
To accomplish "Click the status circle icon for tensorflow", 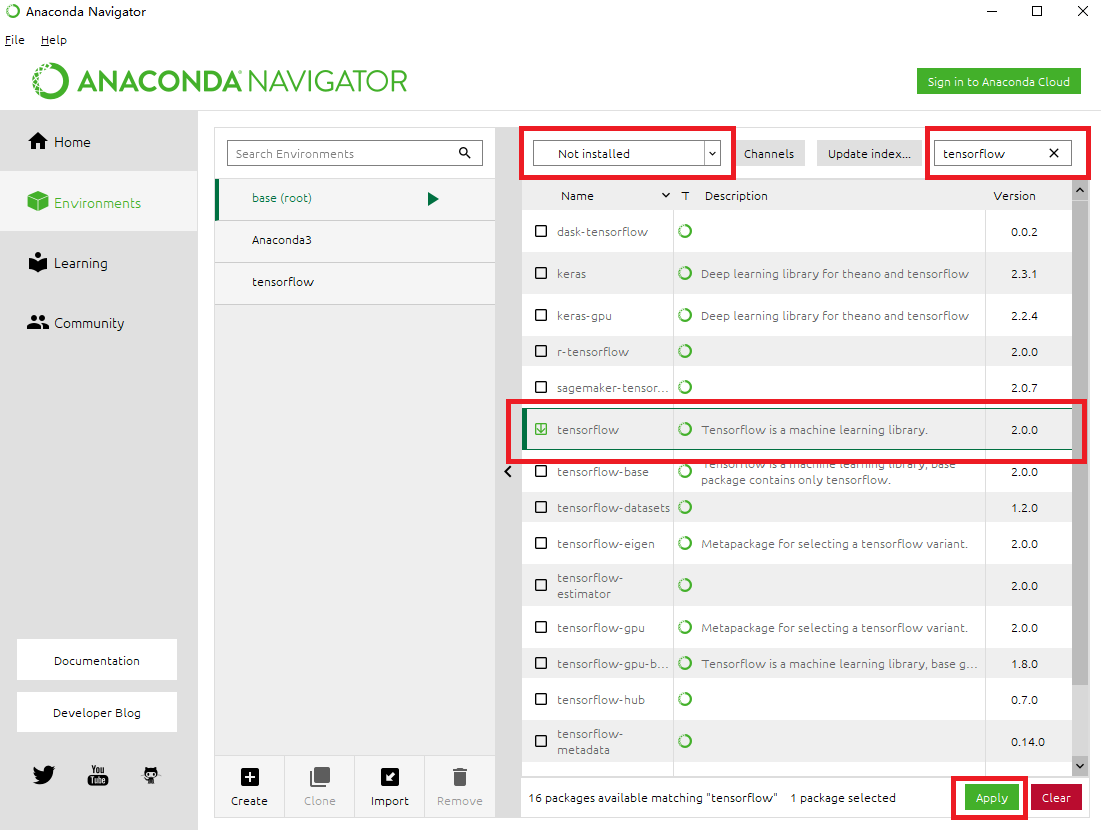I will 685,429.
